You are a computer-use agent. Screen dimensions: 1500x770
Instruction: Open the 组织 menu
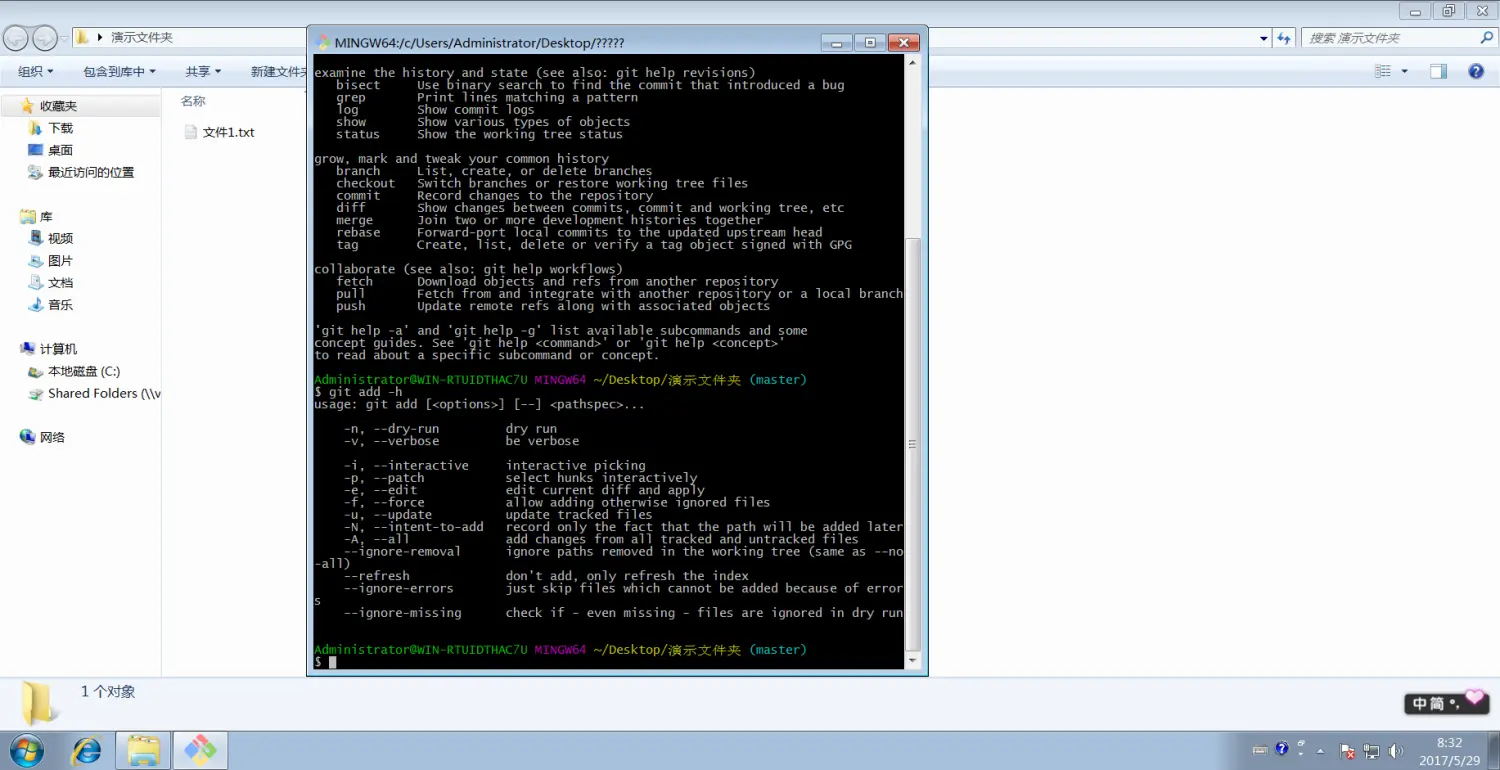click(36, 71)
